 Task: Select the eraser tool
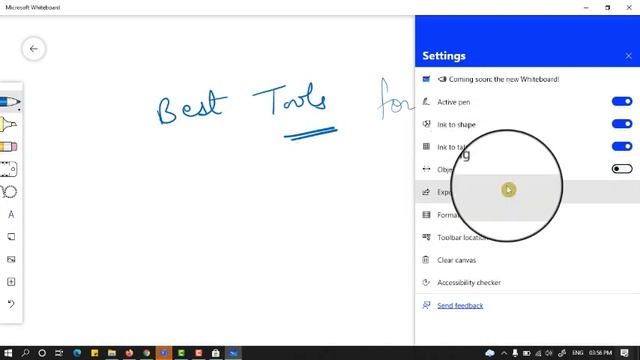tap(9, 147)
